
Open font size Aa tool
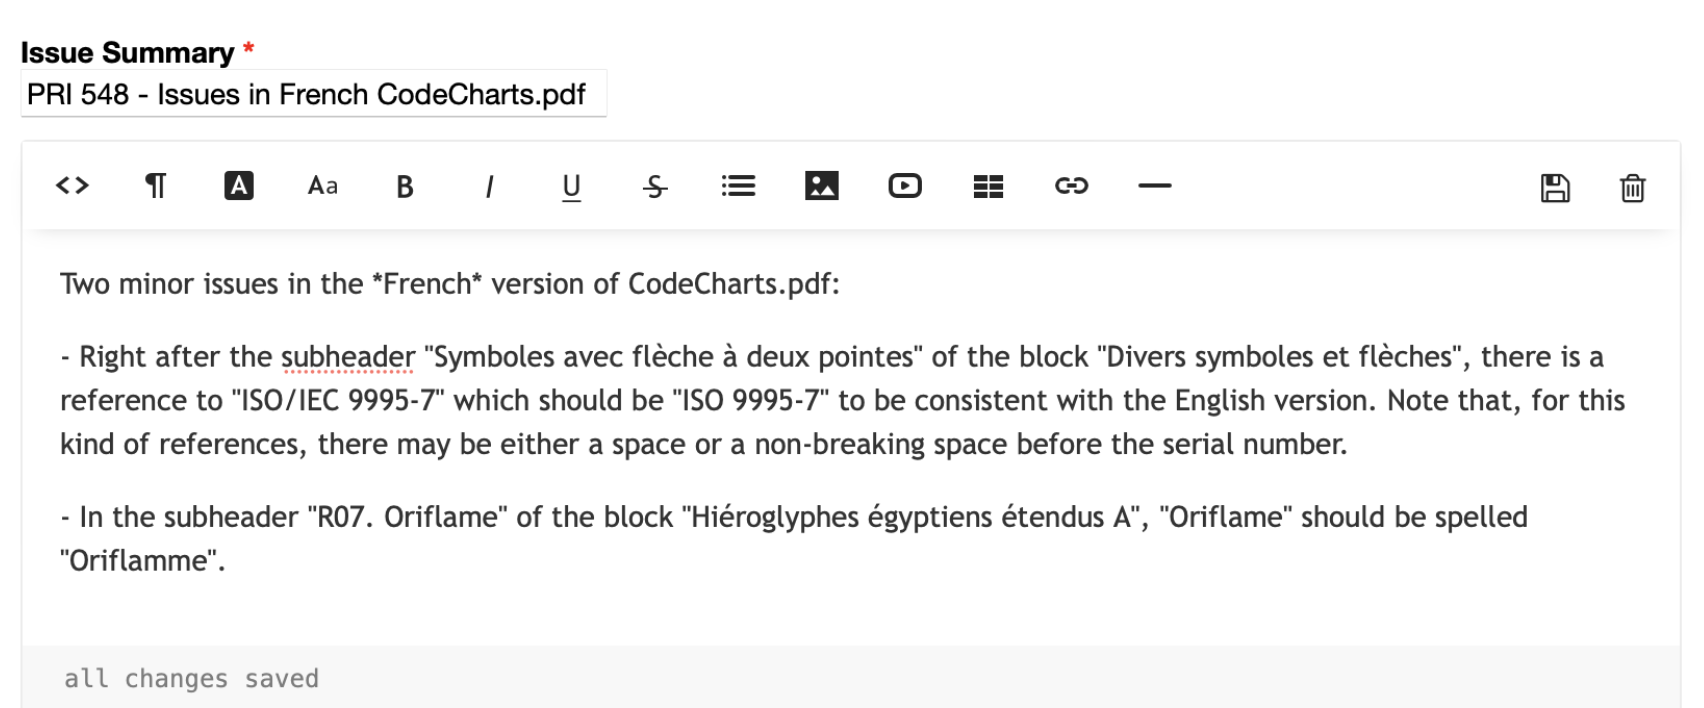(x=322, y=186)
